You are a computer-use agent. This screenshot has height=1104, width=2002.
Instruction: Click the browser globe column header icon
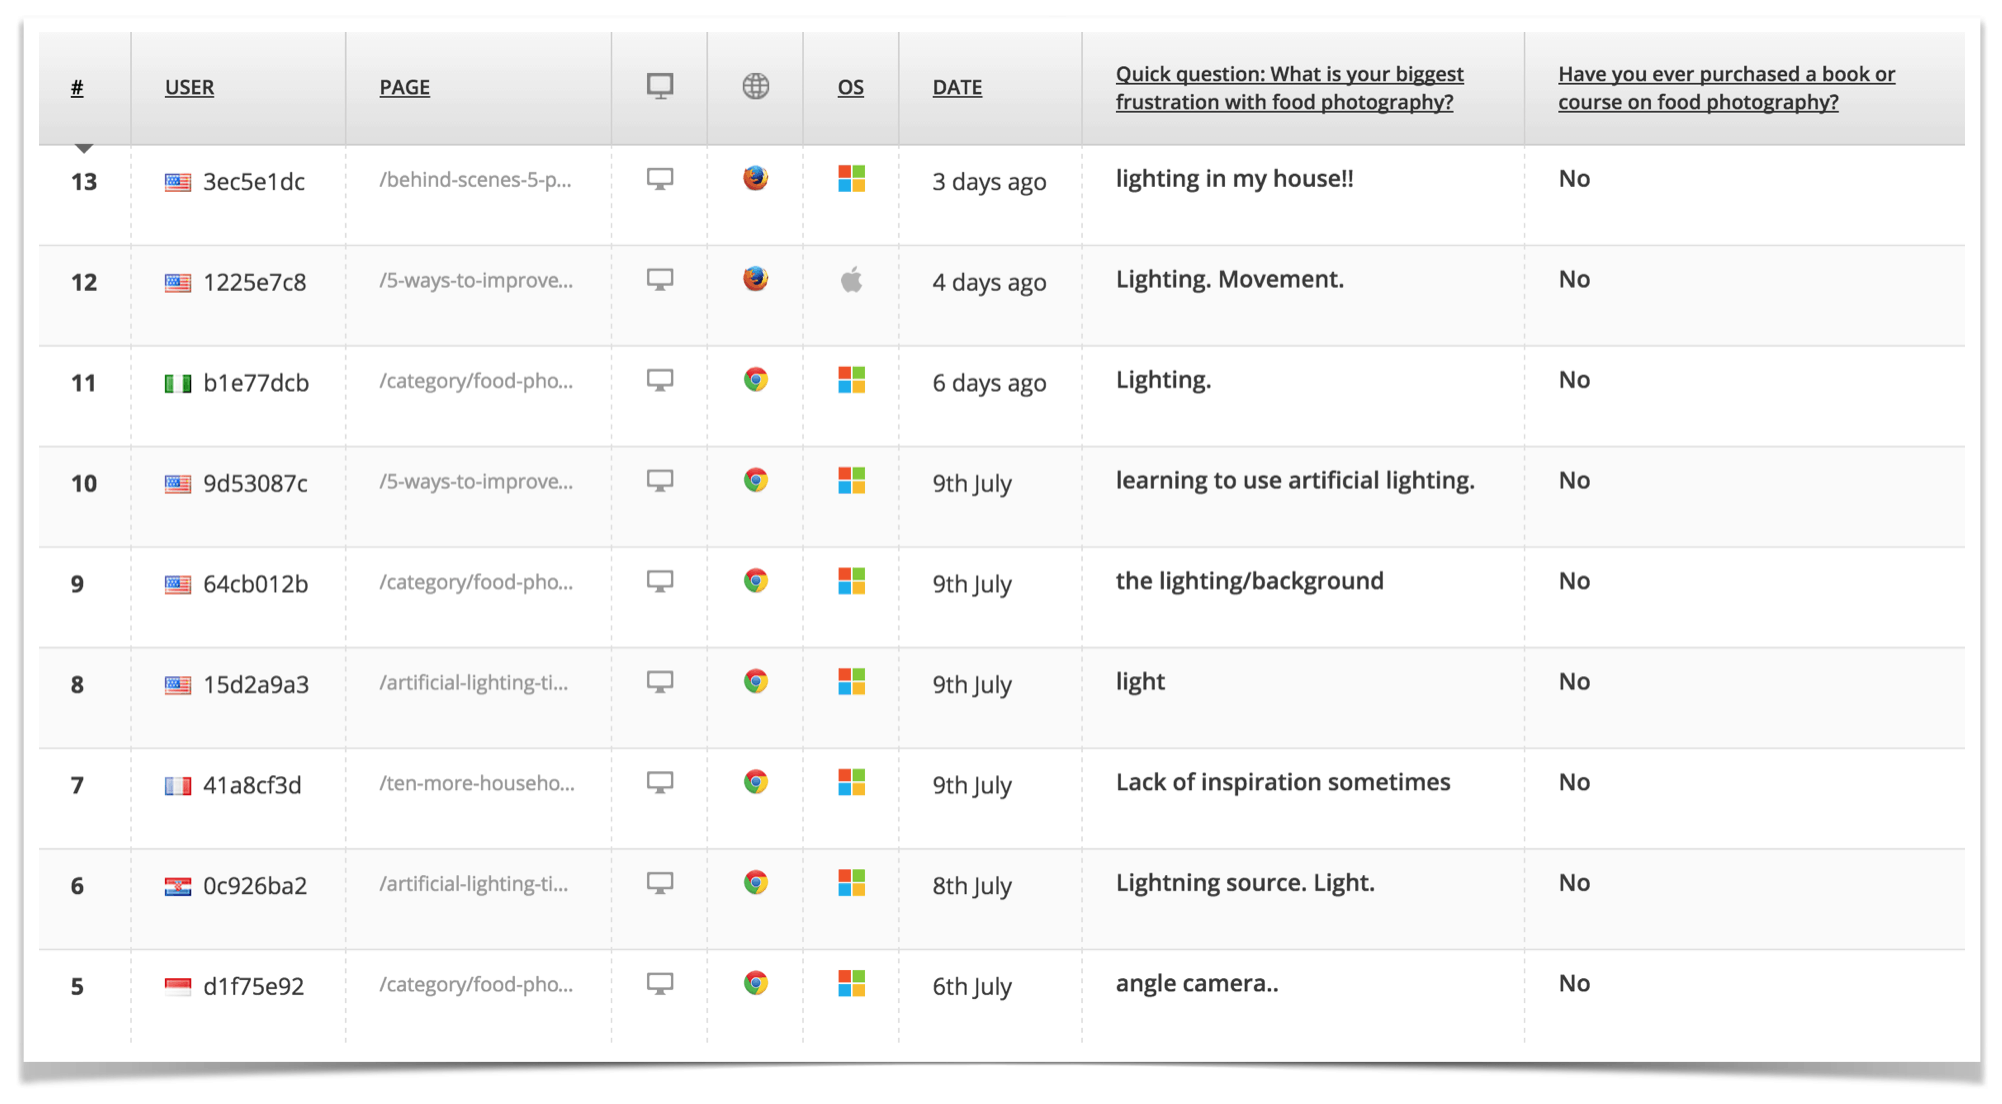(755, 87)
